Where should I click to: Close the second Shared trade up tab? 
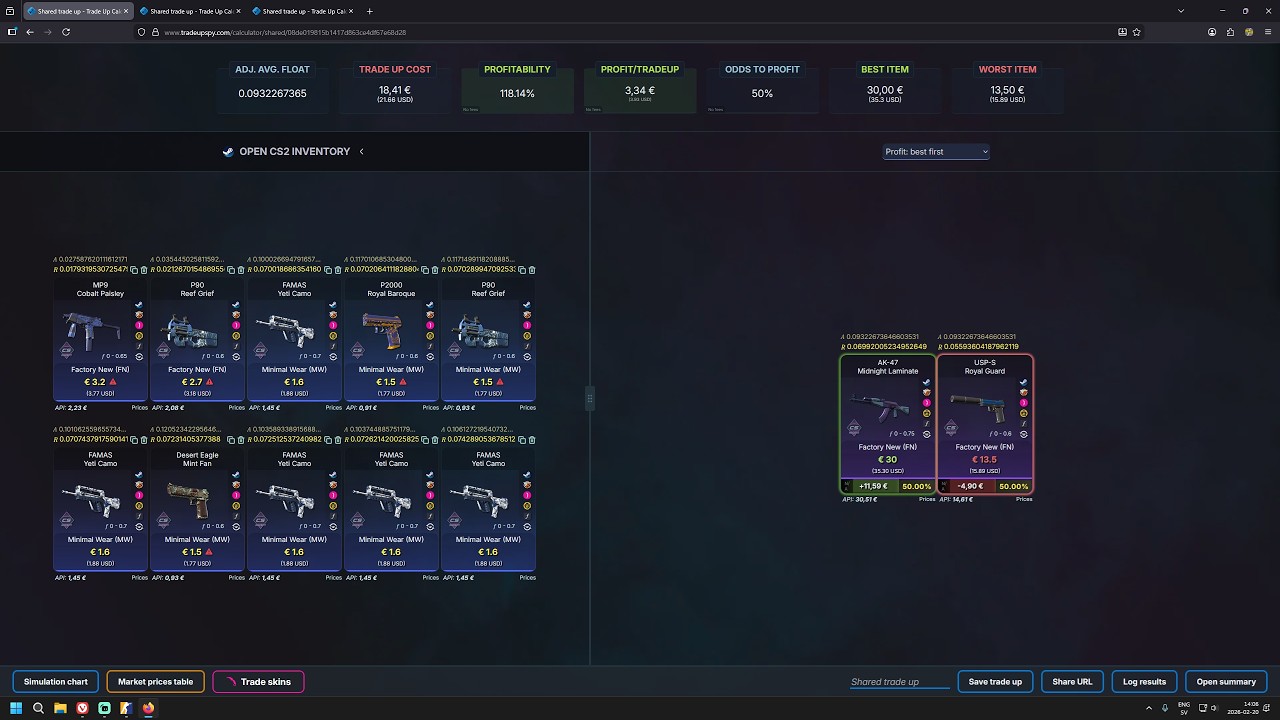click(237, 11)
